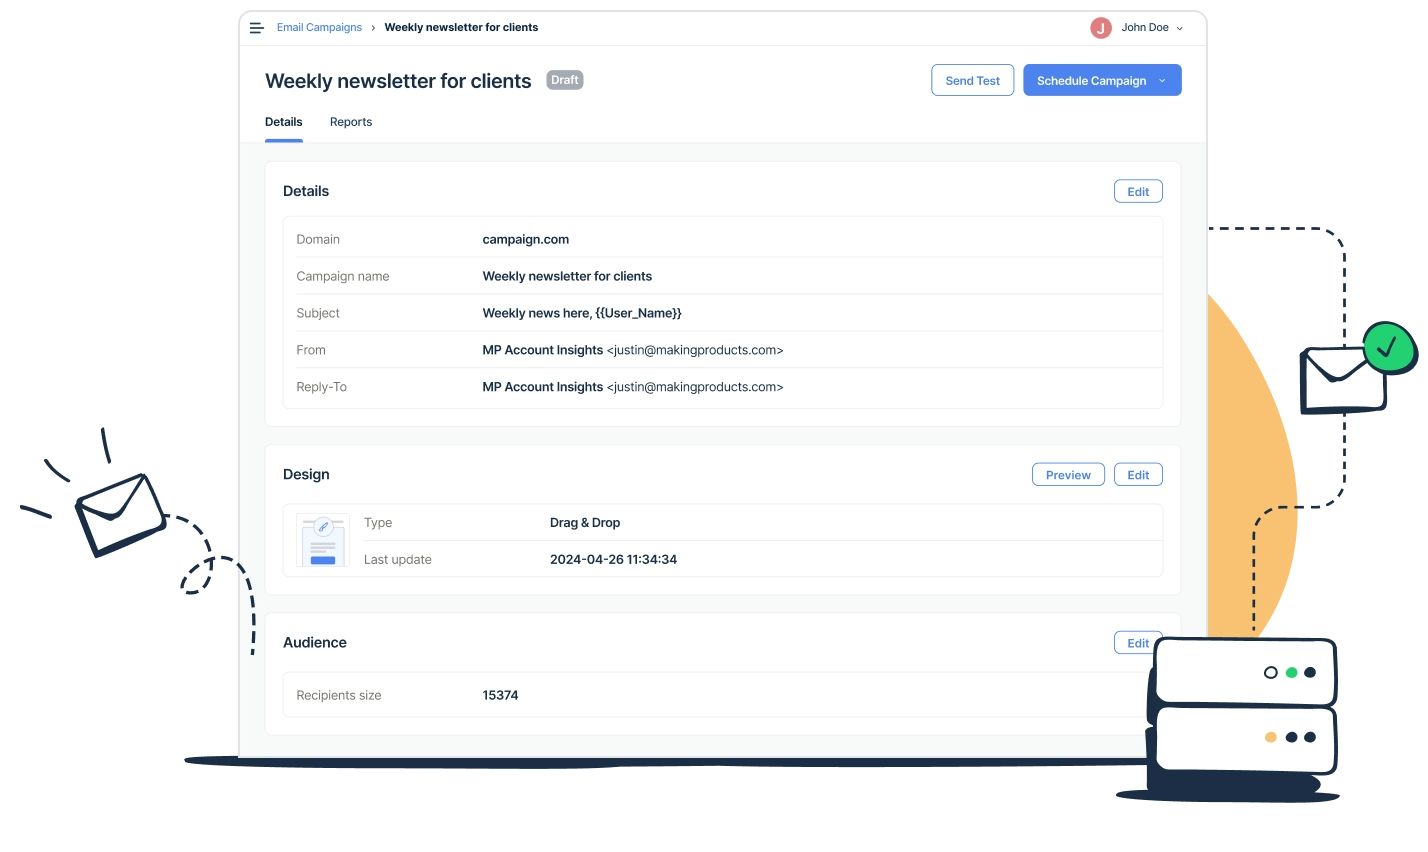Open the hamburger navigation menu

point(257,28)
